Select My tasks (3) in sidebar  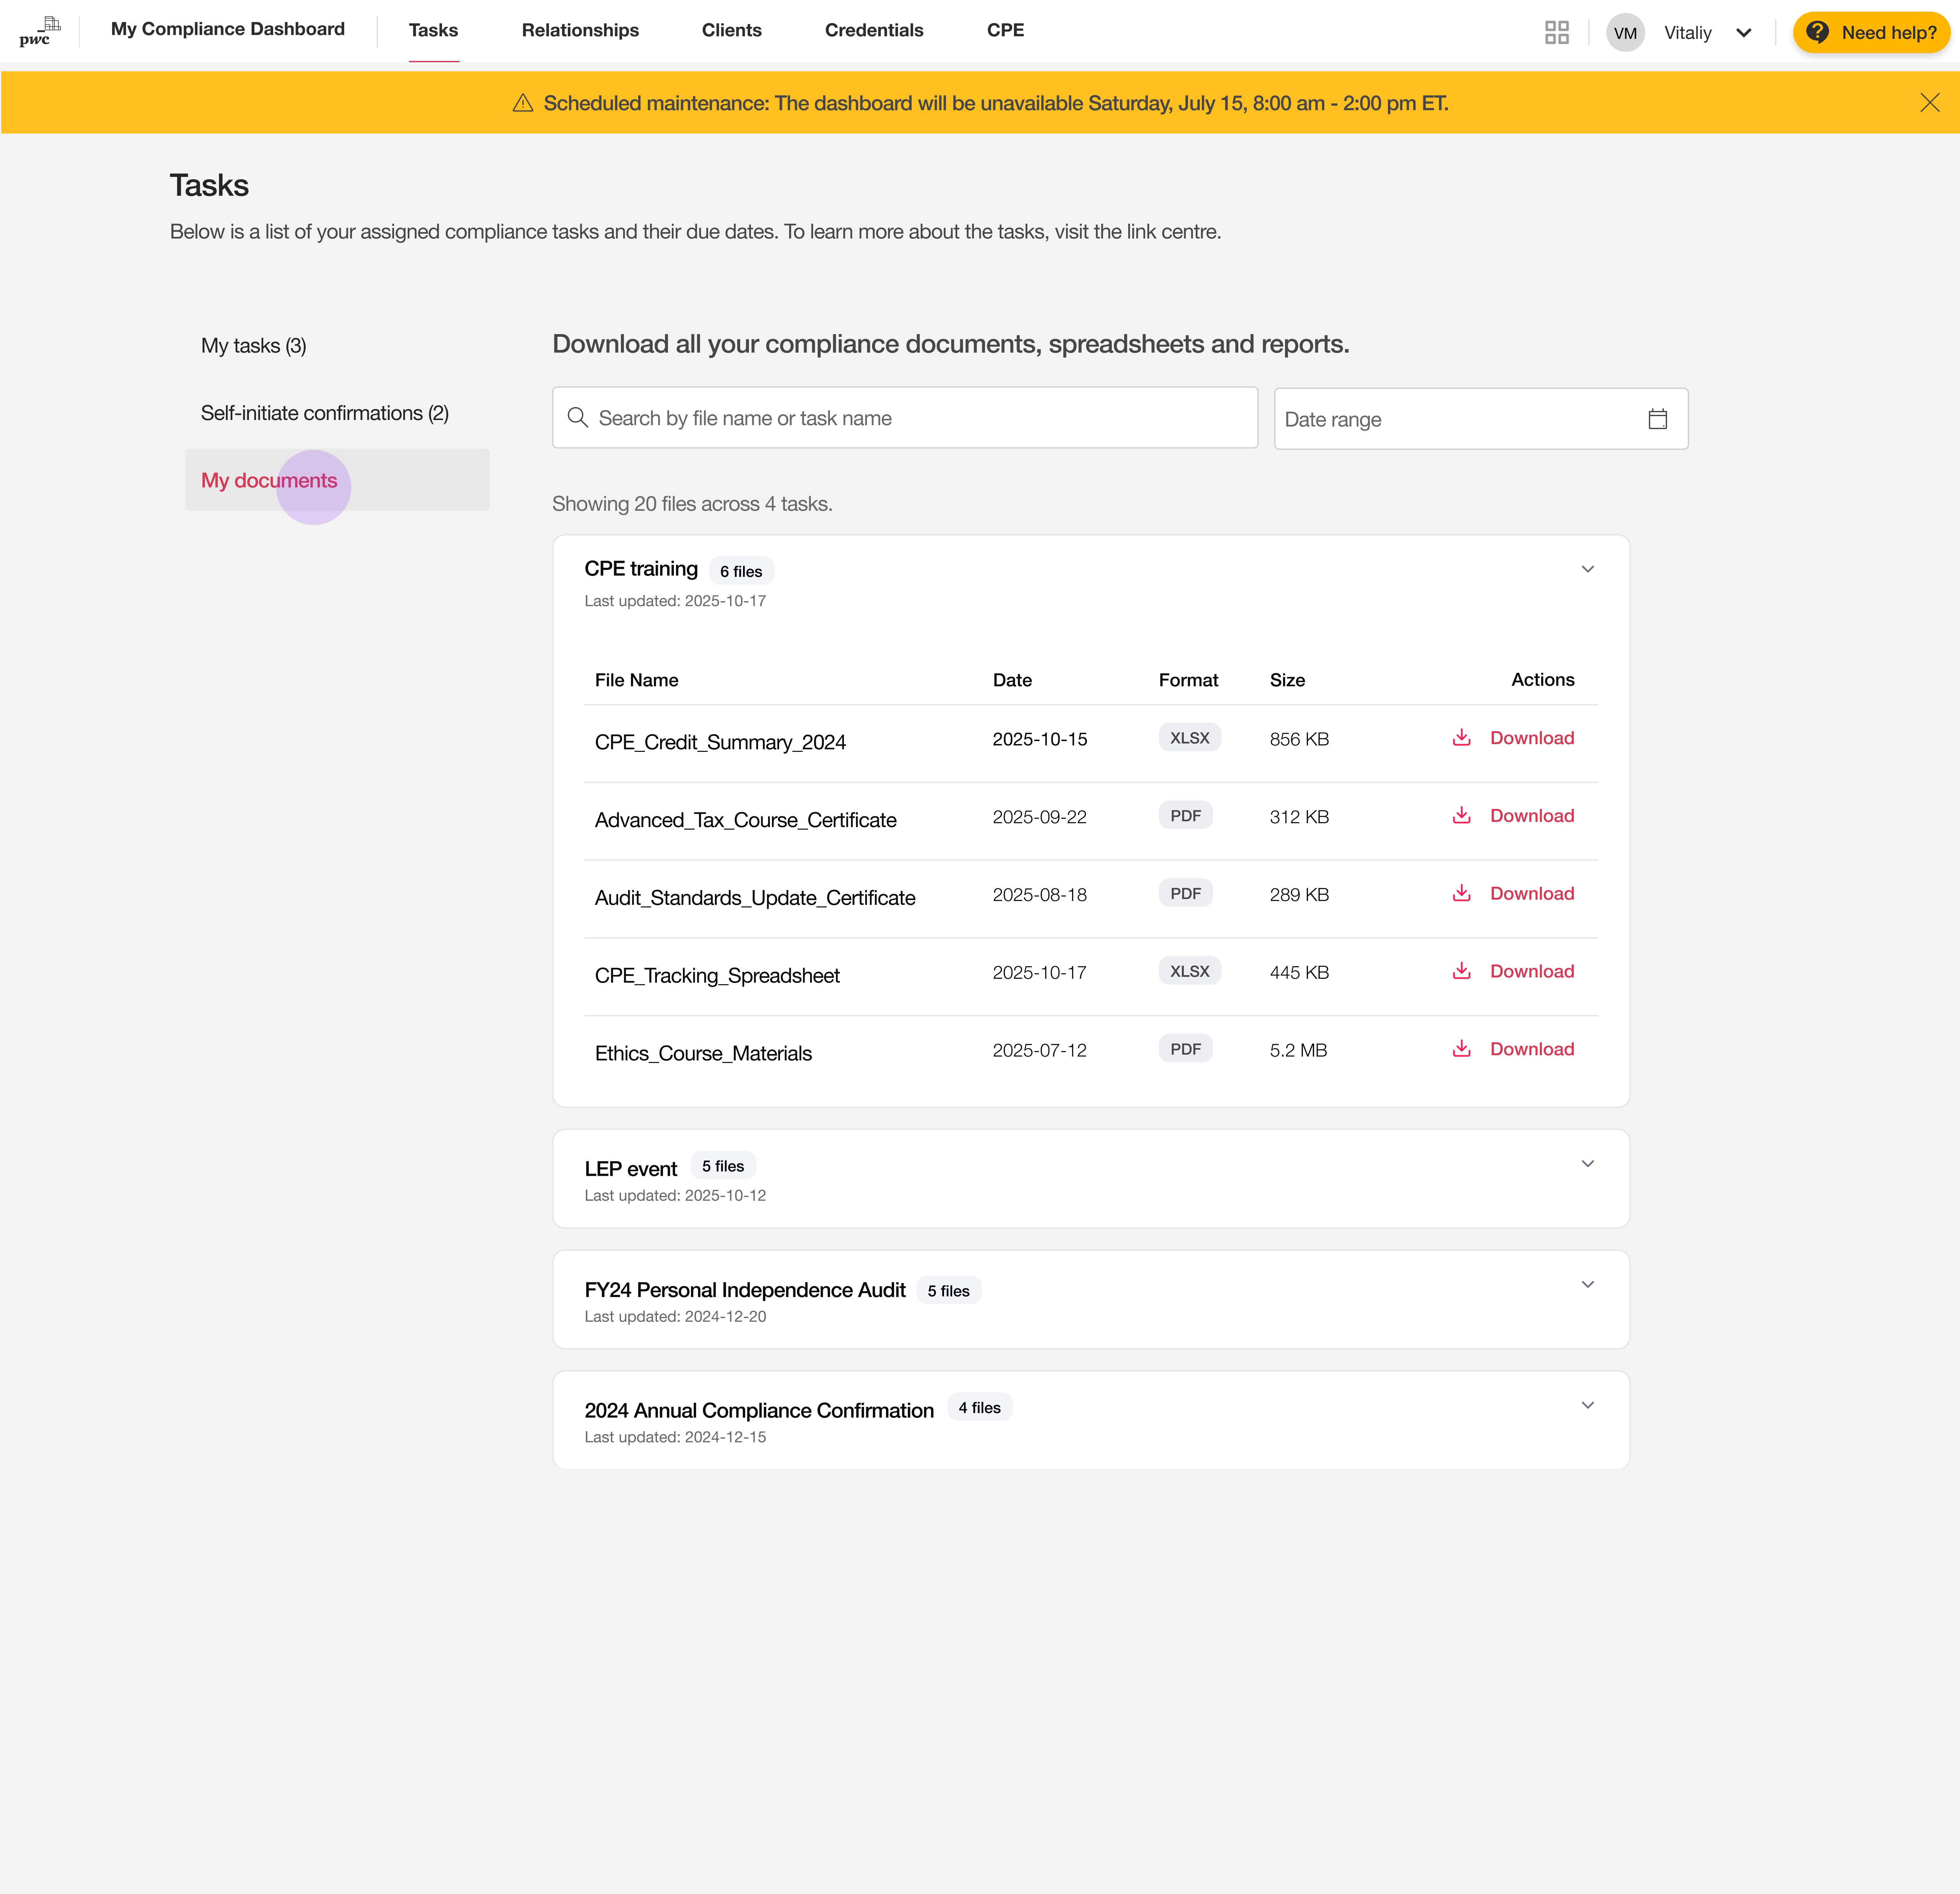click(x=254, y=346)
